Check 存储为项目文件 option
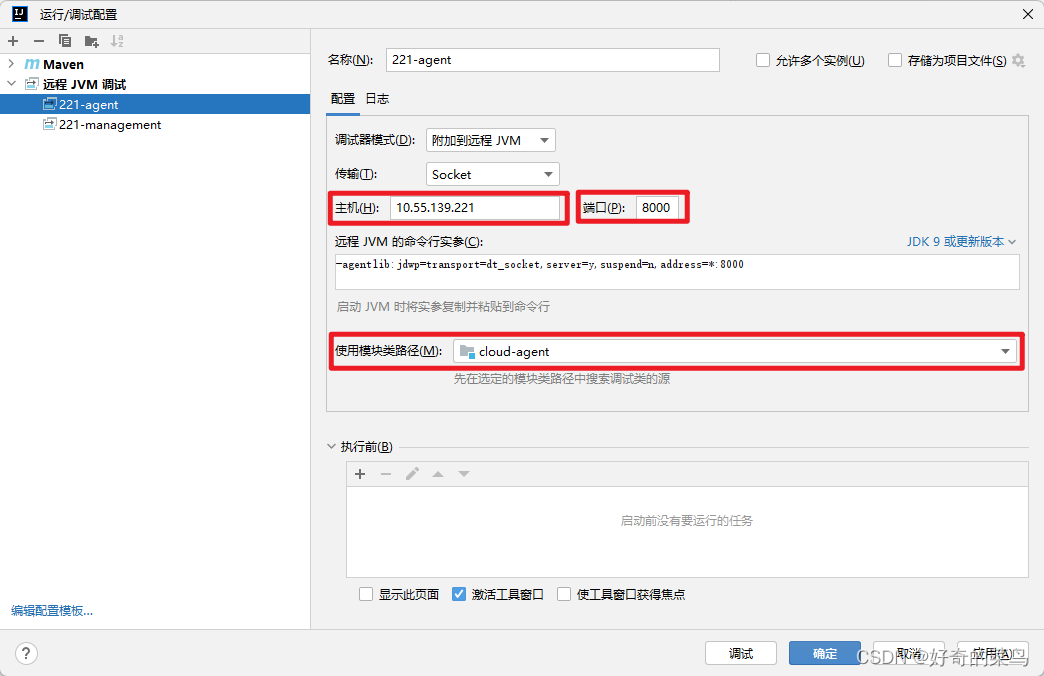The width and height of the screenshot is (1044, 676). click(x=894, y=60)
